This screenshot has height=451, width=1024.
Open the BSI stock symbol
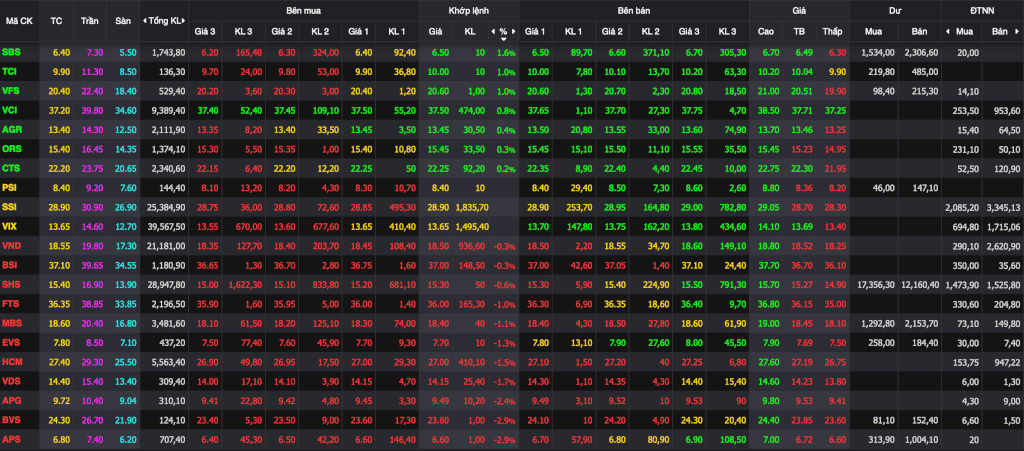pyautogui.click(x=10, y=264)
